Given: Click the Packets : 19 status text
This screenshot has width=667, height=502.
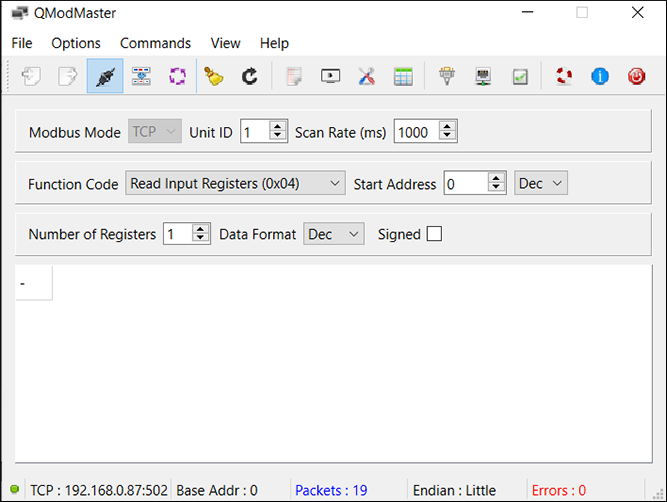Looking at the screenshot, I should [x=331, y=491].
